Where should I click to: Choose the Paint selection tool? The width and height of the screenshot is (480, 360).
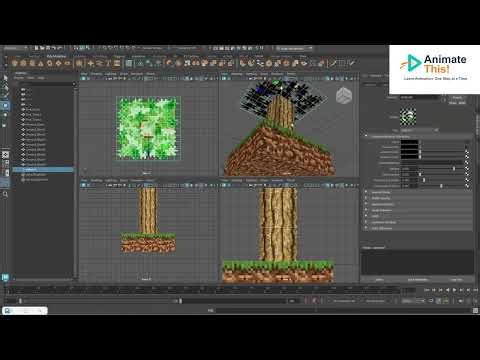pyautogui.click(x=5, y=96)
